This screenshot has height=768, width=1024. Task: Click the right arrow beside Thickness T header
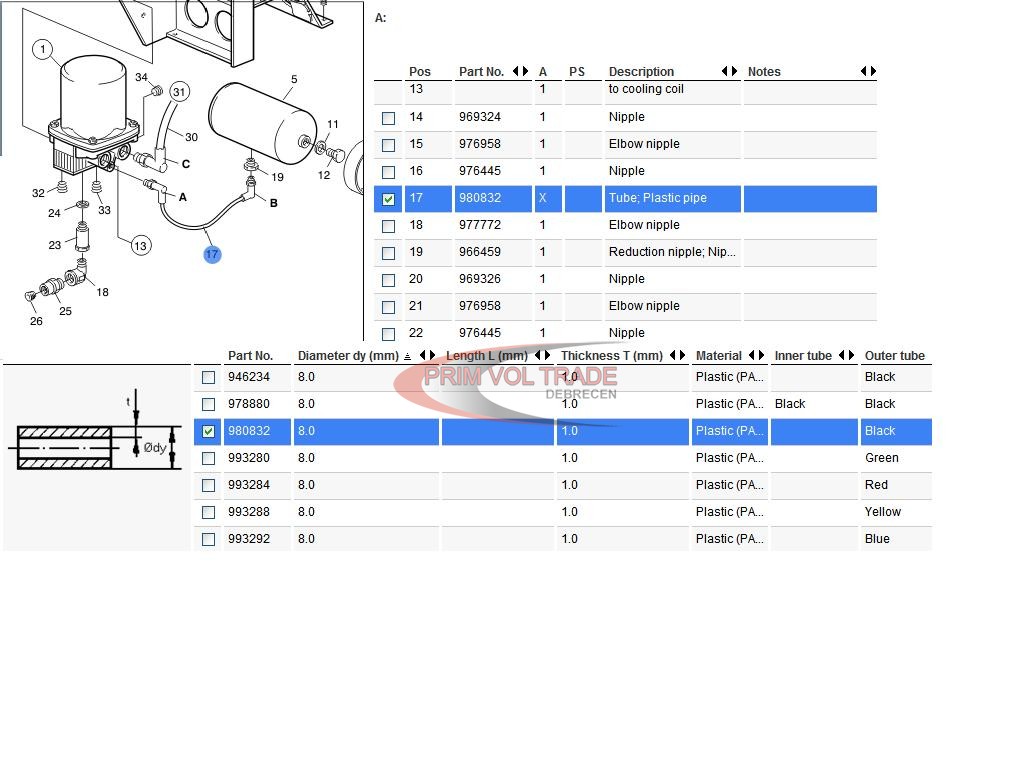point(682,355)
